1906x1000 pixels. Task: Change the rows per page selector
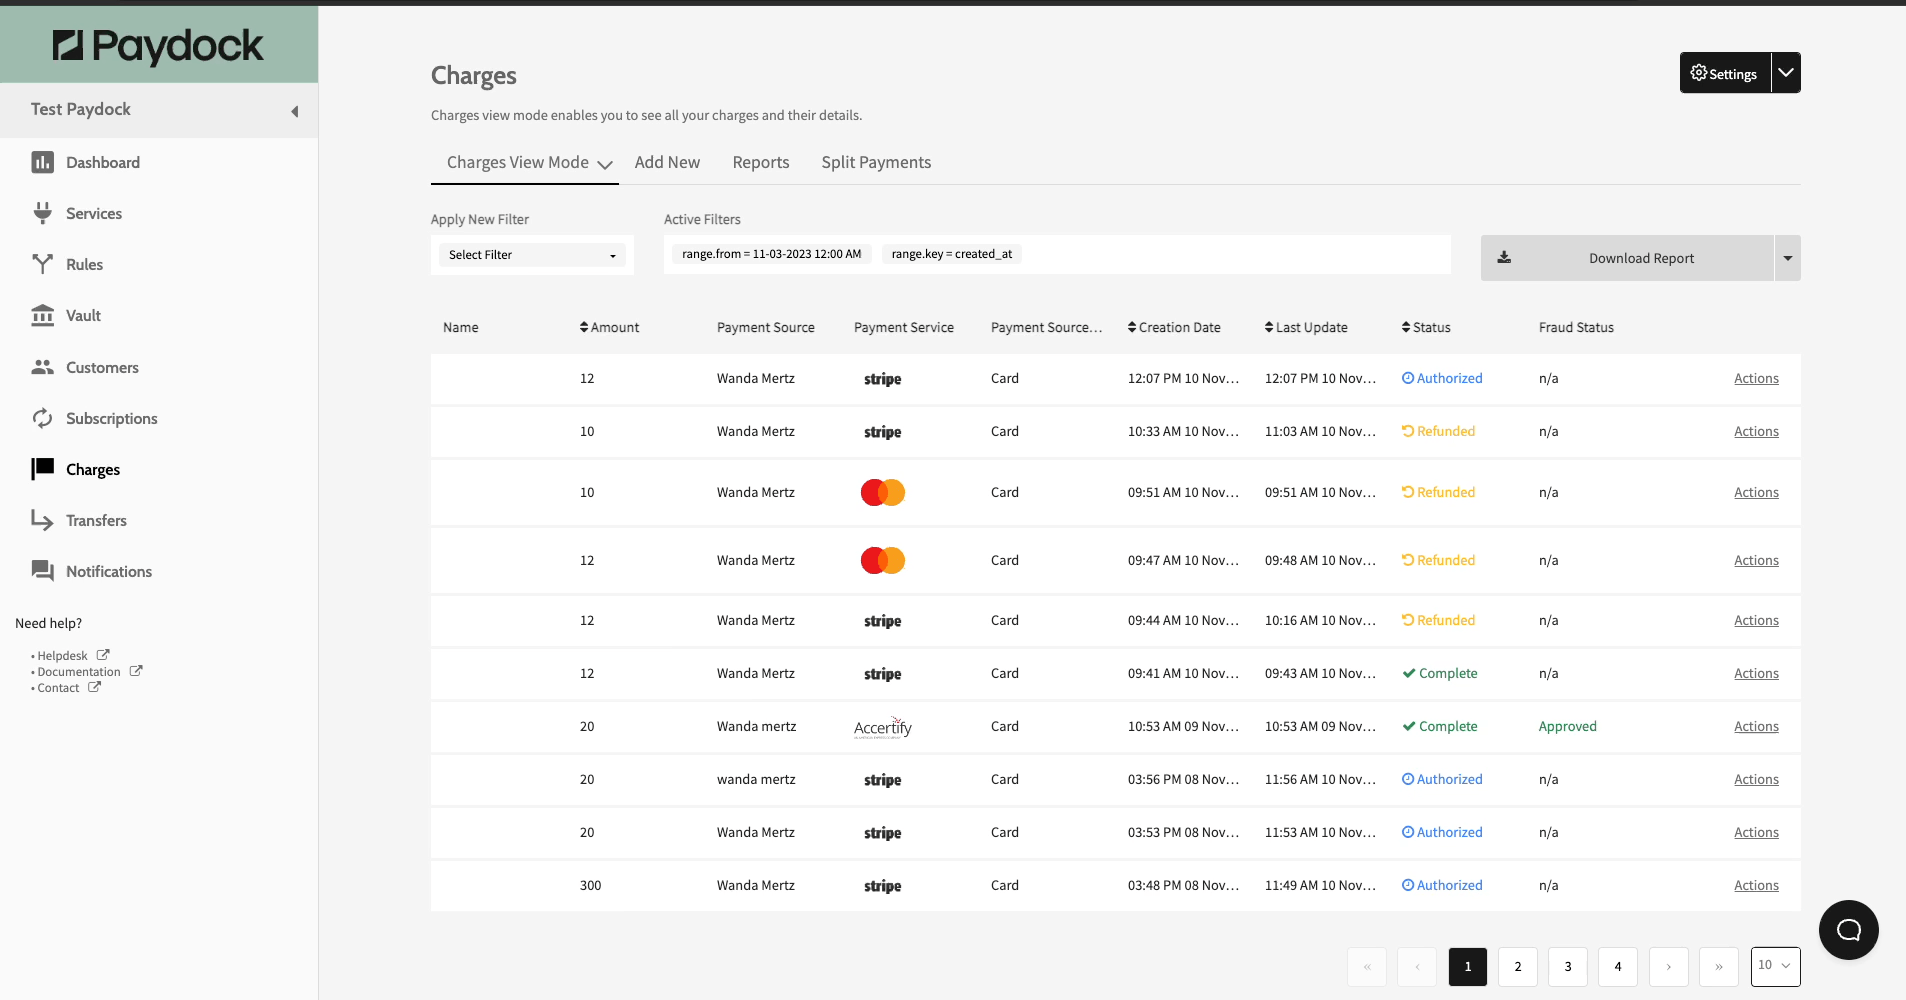click(x=1775, y=966)
